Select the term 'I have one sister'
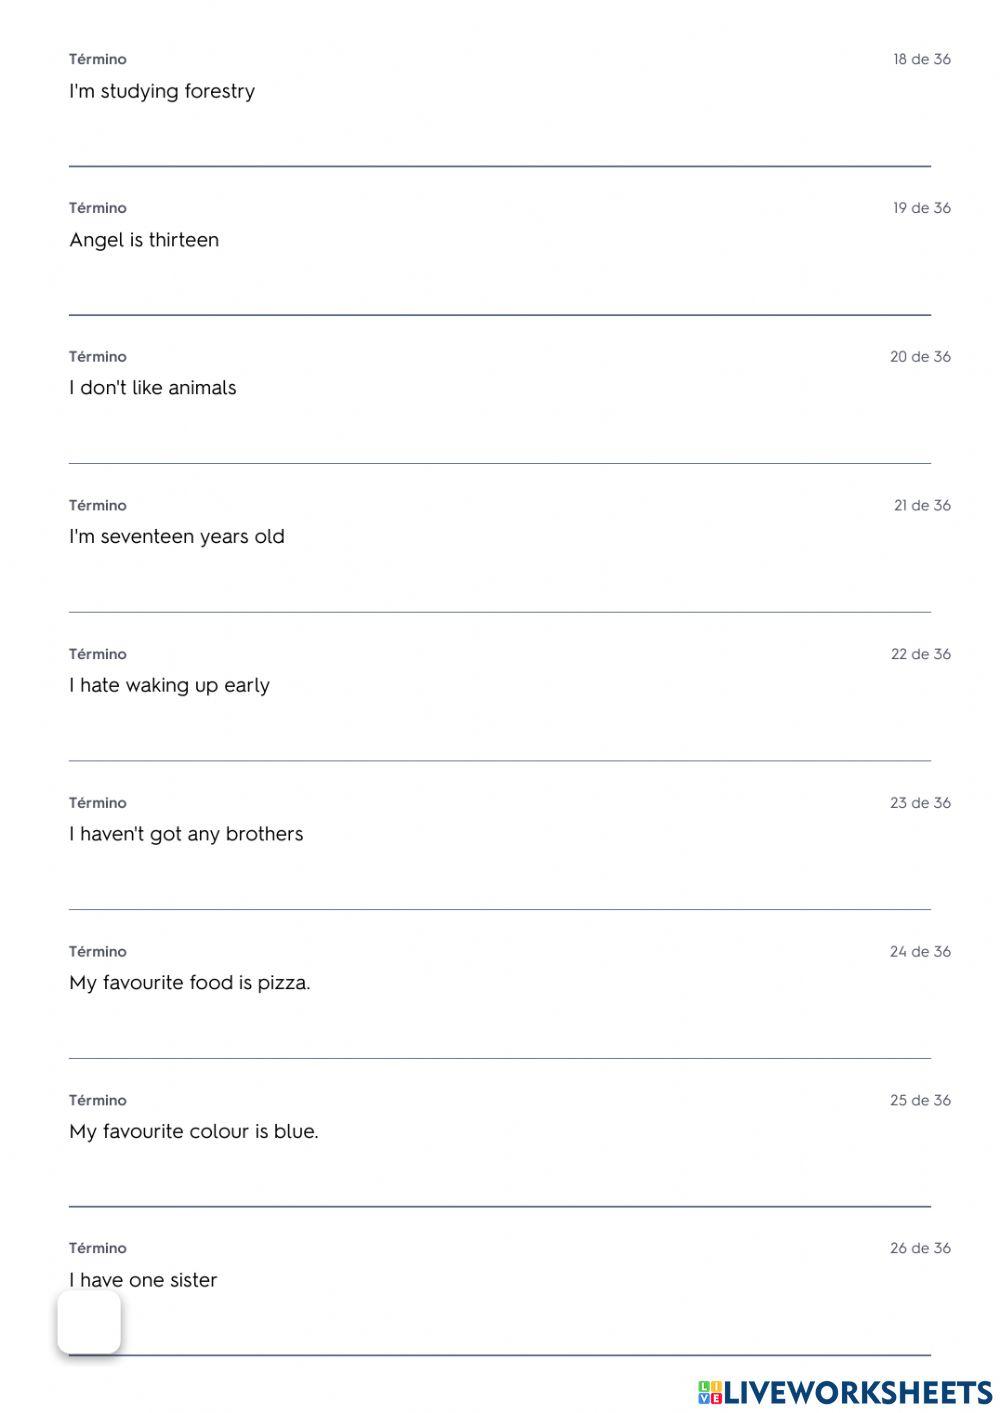The image size is (1000, 1413). click(143, 1280)
